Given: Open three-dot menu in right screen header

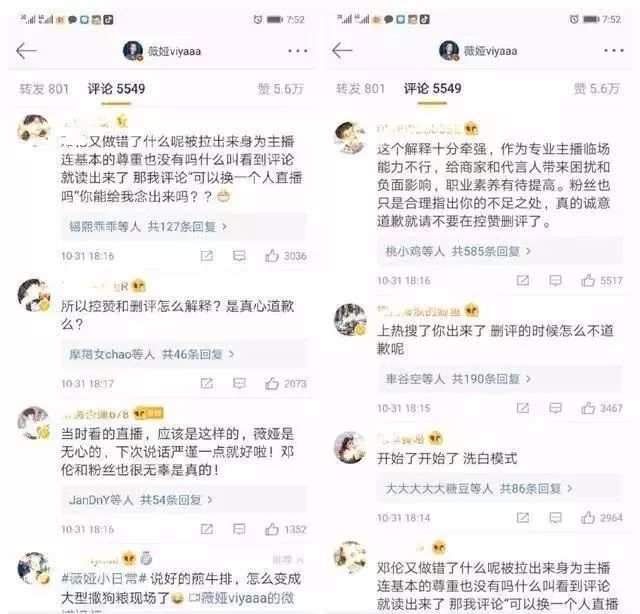Looking at the screenshot, I should [x=613, y=51].
